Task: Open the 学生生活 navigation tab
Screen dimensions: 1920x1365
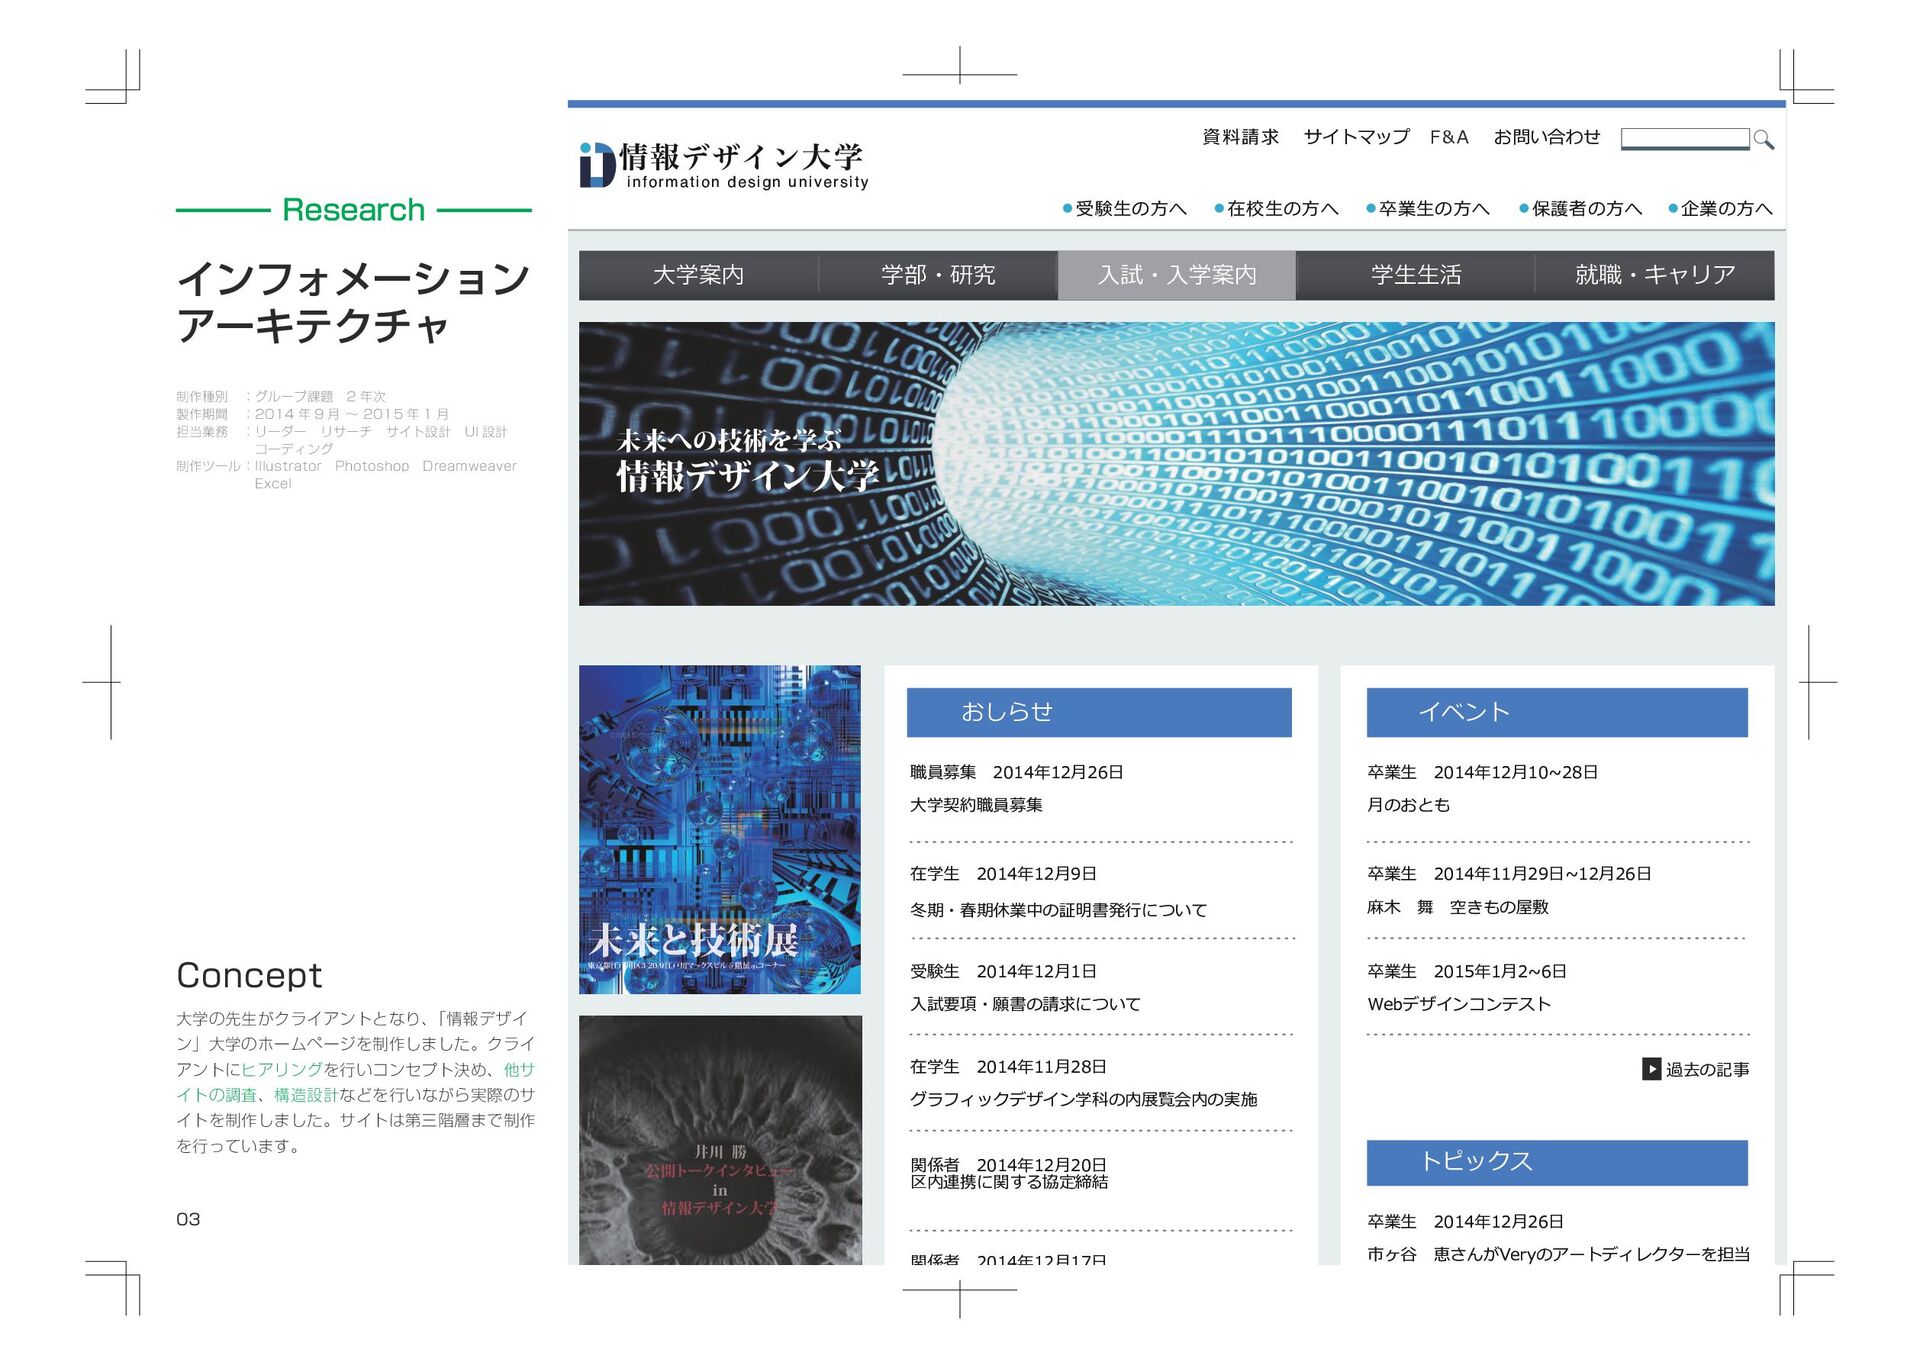Action: [x=1415, y=275]
